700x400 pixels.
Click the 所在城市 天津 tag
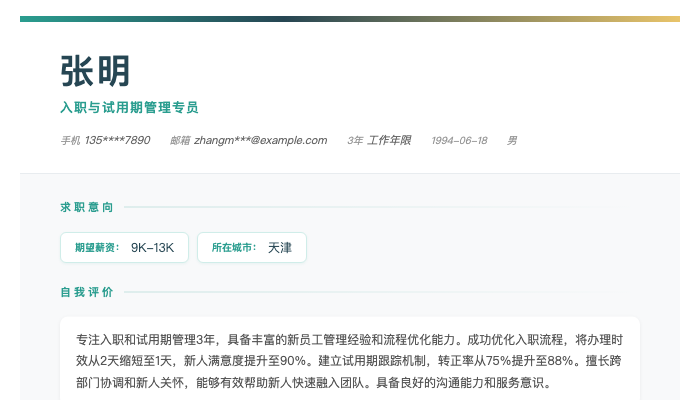pyautogui.click(x=252, y=247)
